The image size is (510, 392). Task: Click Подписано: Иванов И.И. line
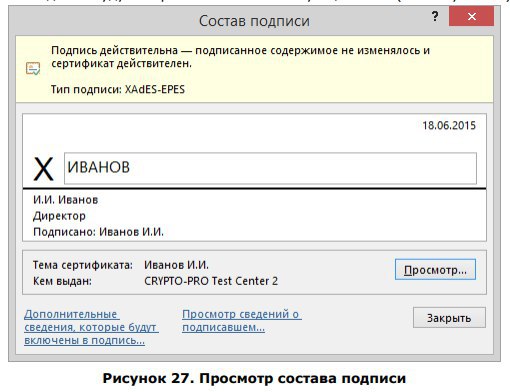pos(98,232)
